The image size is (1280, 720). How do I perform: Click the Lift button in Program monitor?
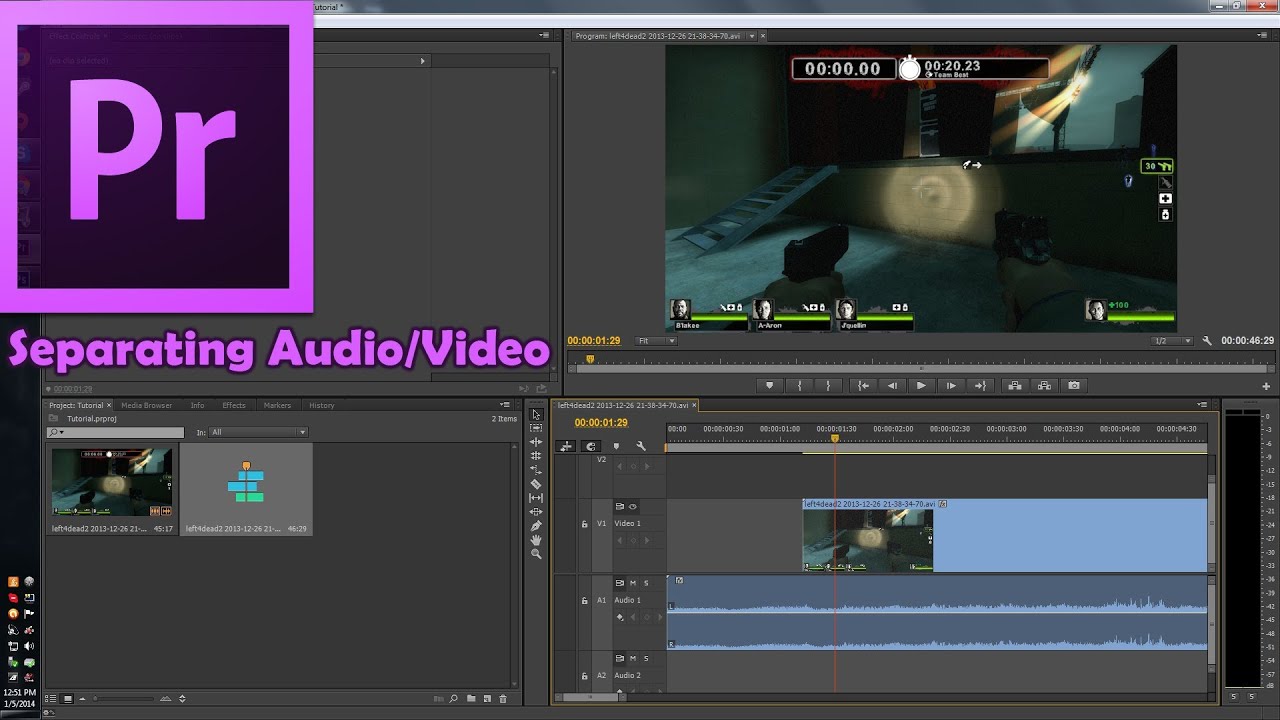click(1014, 385)
